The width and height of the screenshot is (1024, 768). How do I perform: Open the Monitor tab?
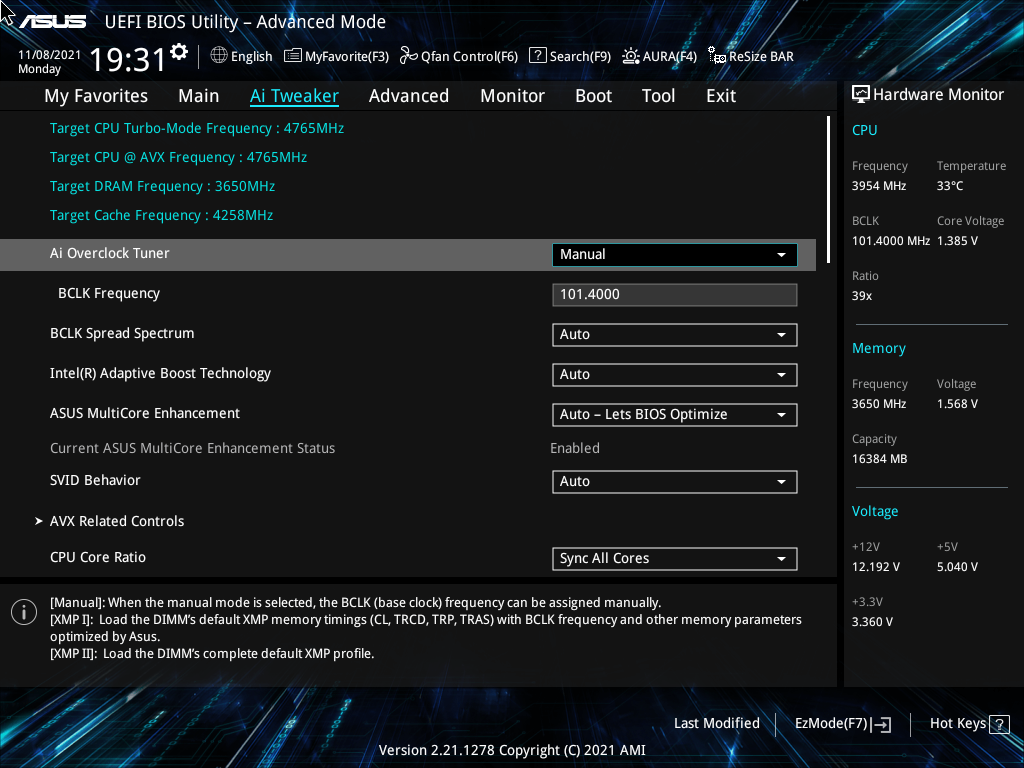[x=512, y=96]
